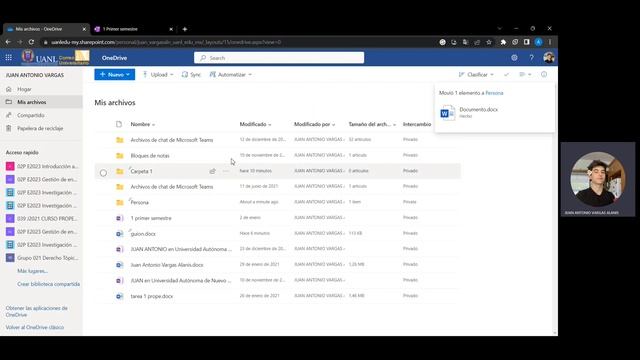640x360 pixels.
Task: Go to Hogar in the sidebar
Action: point(24,89)
